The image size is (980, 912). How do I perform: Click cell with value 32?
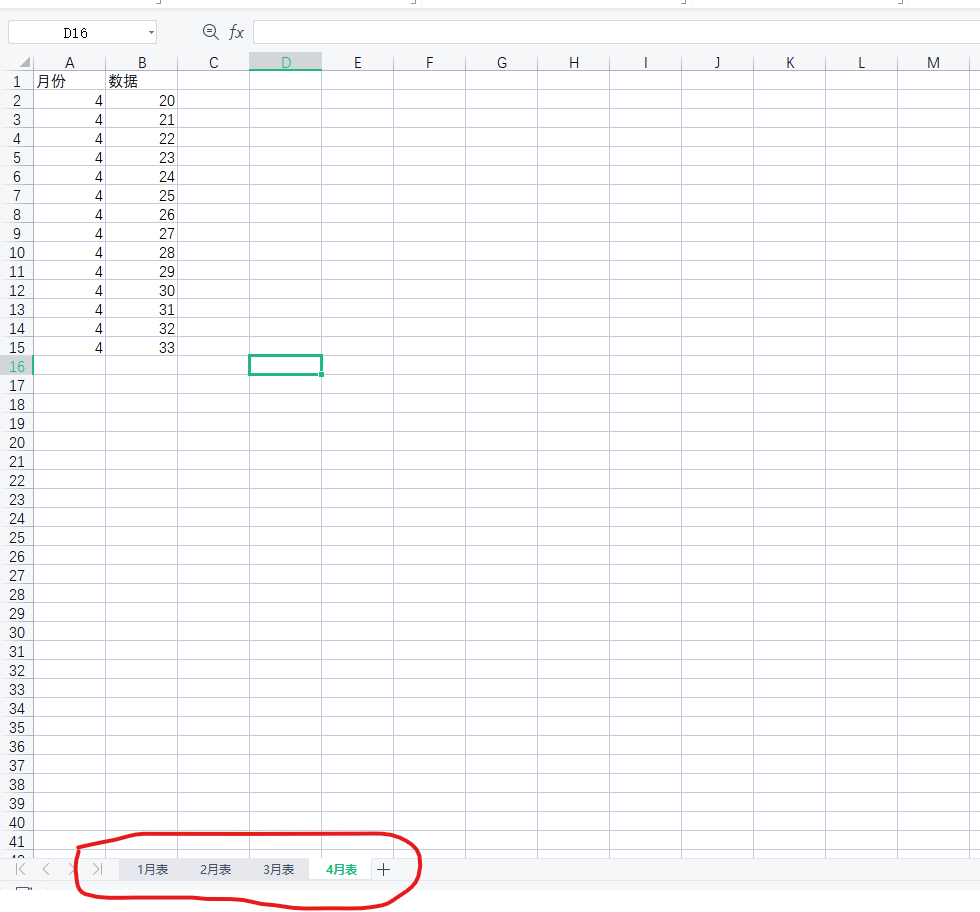pos(142,328)
